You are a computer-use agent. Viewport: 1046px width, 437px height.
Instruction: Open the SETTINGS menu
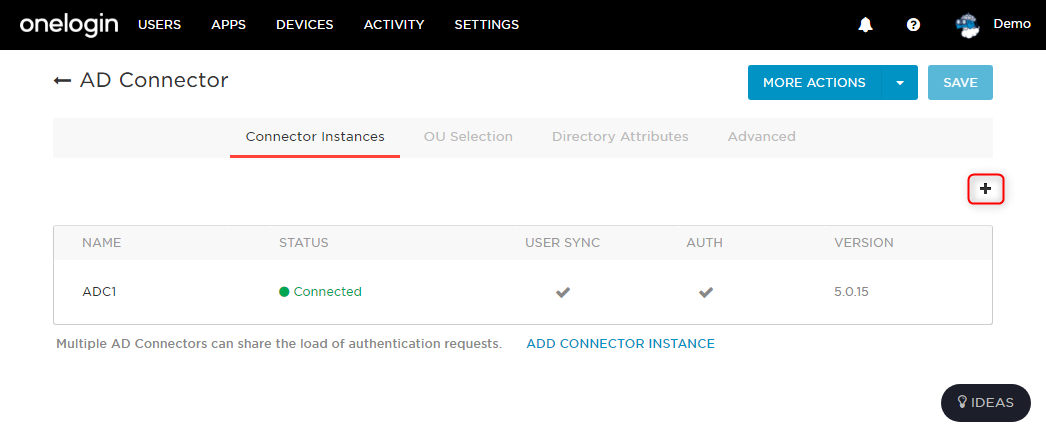click(x=487, y=25)
